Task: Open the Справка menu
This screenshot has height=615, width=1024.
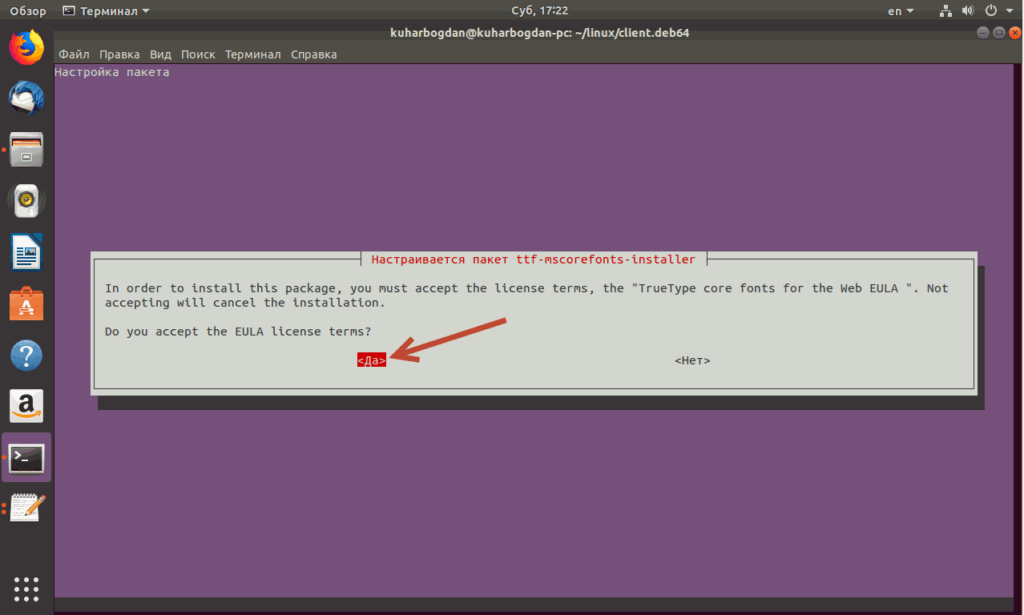Action: coord(313,54)
